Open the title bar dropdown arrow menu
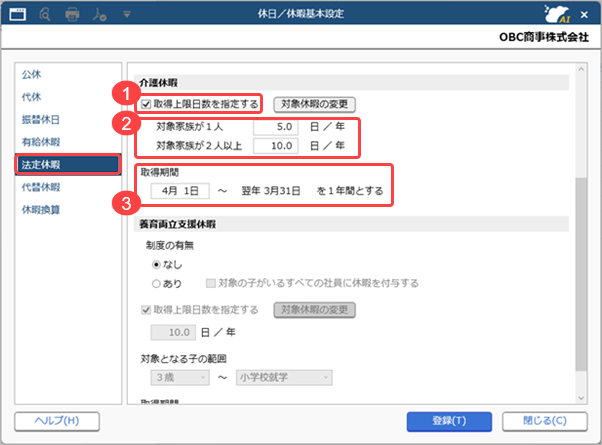 pos(127,15)
